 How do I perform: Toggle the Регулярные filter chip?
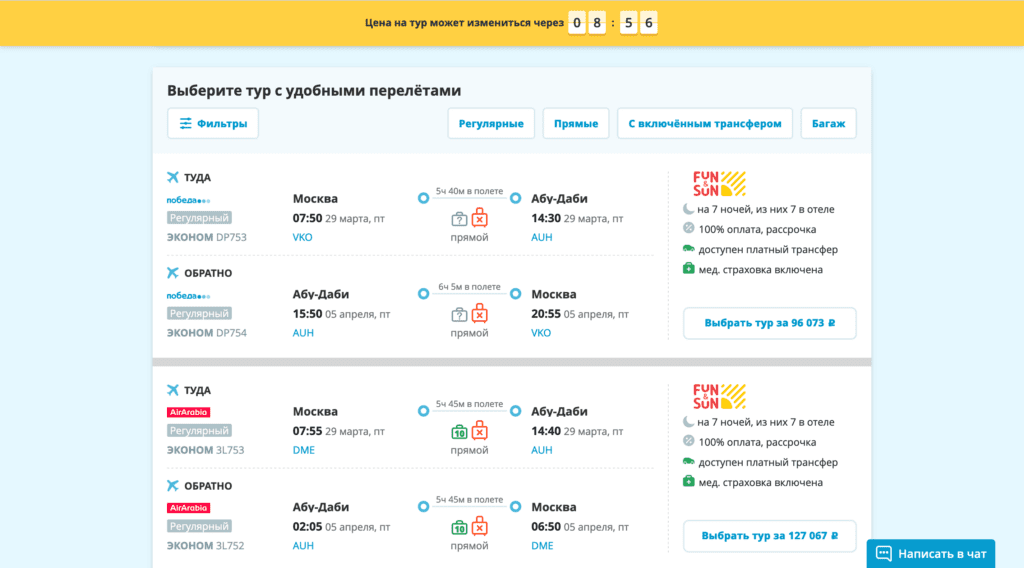point(491,123)
